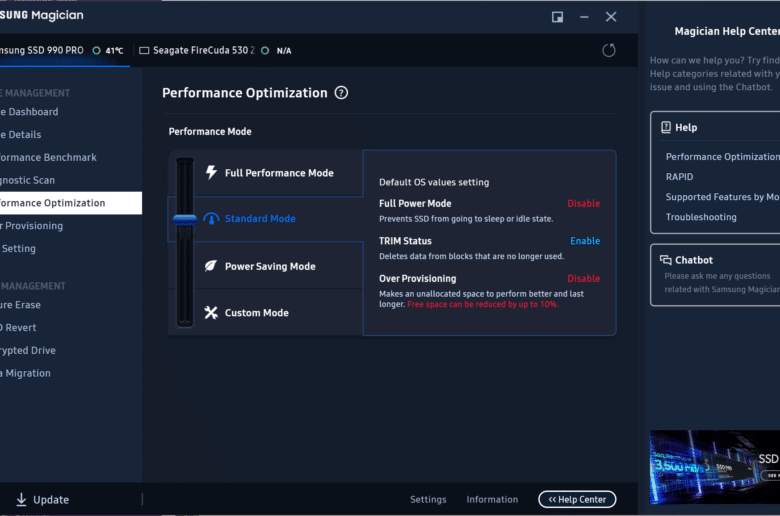Open Drive Details in the sidebar
This screenshot has height=516, width=780.
71,135
